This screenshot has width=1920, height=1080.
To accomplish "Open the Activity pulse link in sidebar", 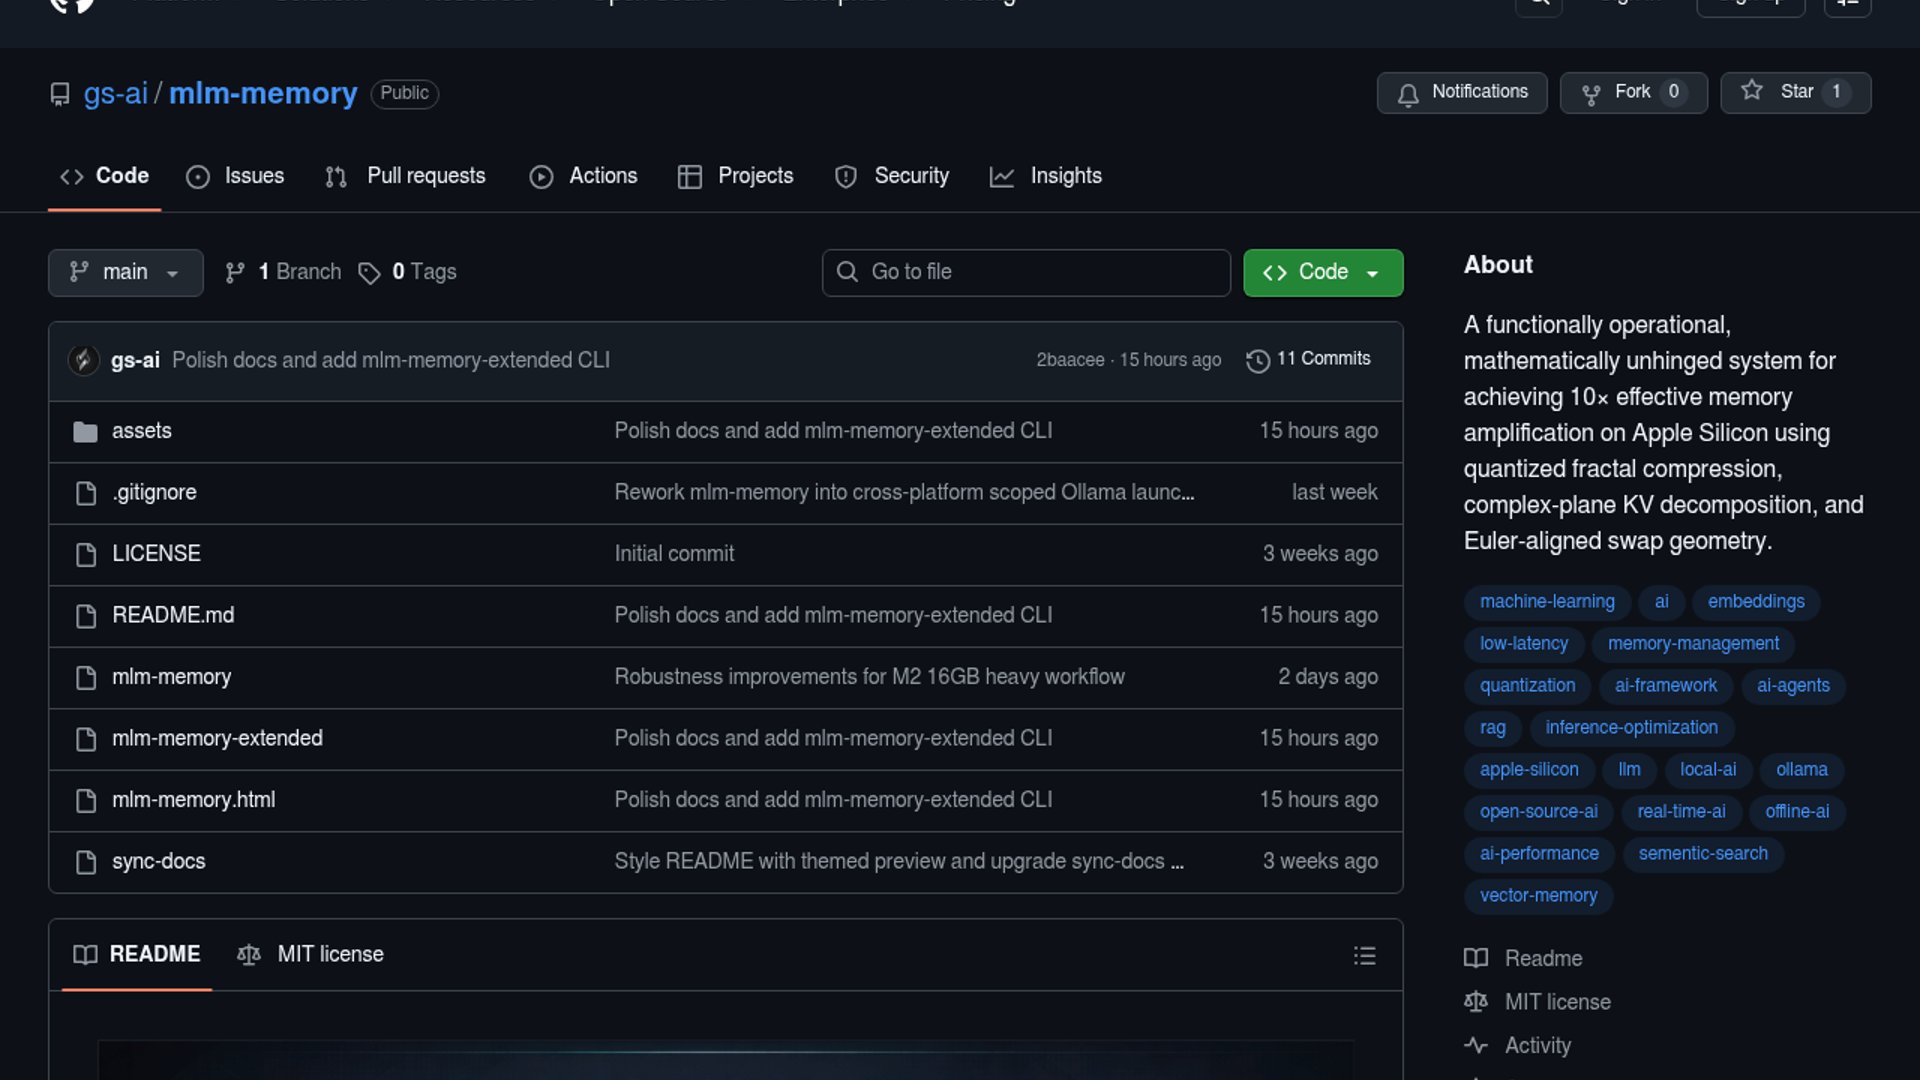I will coord(1537,1045).
